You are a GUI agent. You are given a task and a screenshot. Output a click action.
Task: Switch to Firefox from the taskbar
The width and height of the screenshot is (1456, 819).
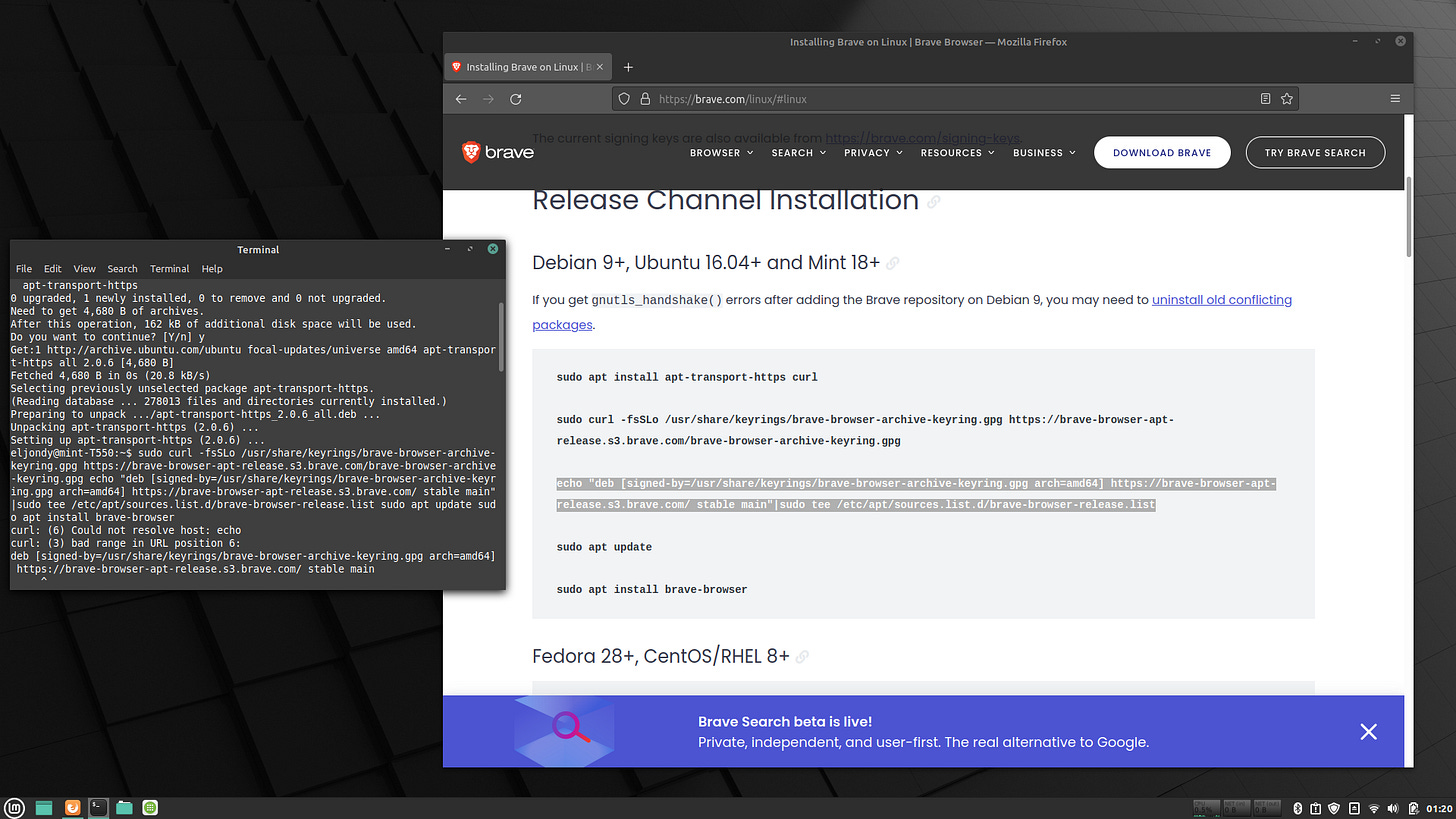pyautogui.click(x=72, y=807)
